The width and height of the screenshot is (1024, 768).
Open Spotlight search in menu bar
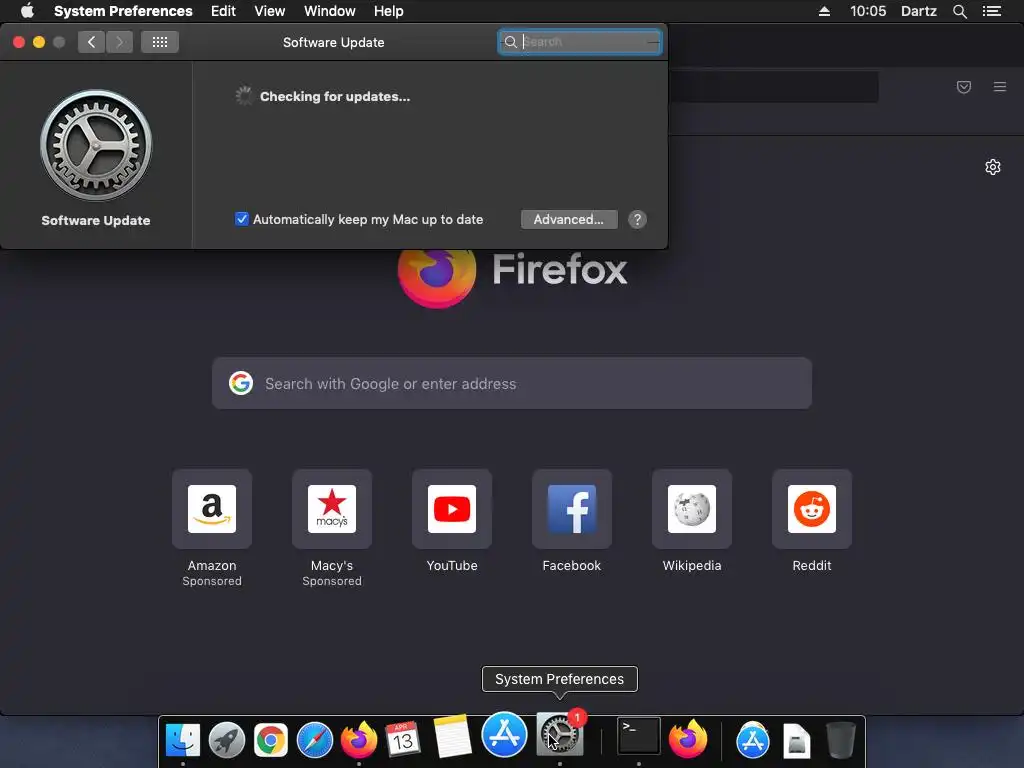point(959,11)
